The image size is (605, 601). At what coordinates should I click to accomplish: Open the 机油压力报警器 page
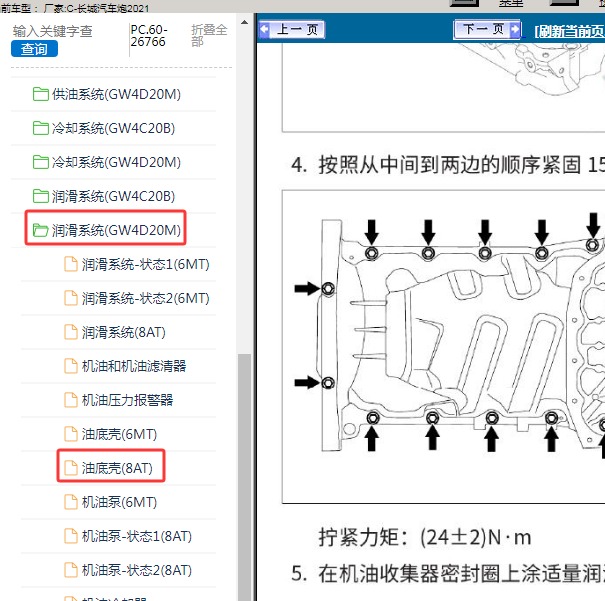tap(127, 400)
